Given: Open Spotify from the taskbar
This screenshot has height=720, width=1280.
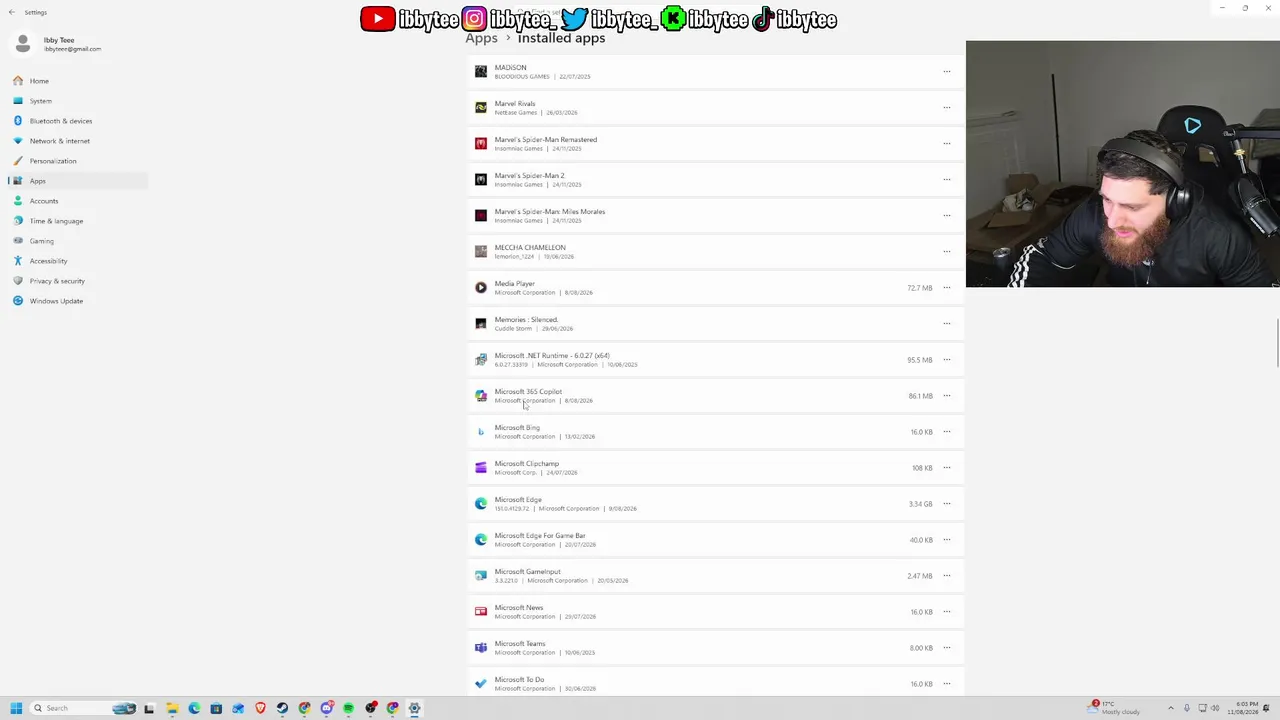Looking at the screenshot, I should click(x=348, y=708).
